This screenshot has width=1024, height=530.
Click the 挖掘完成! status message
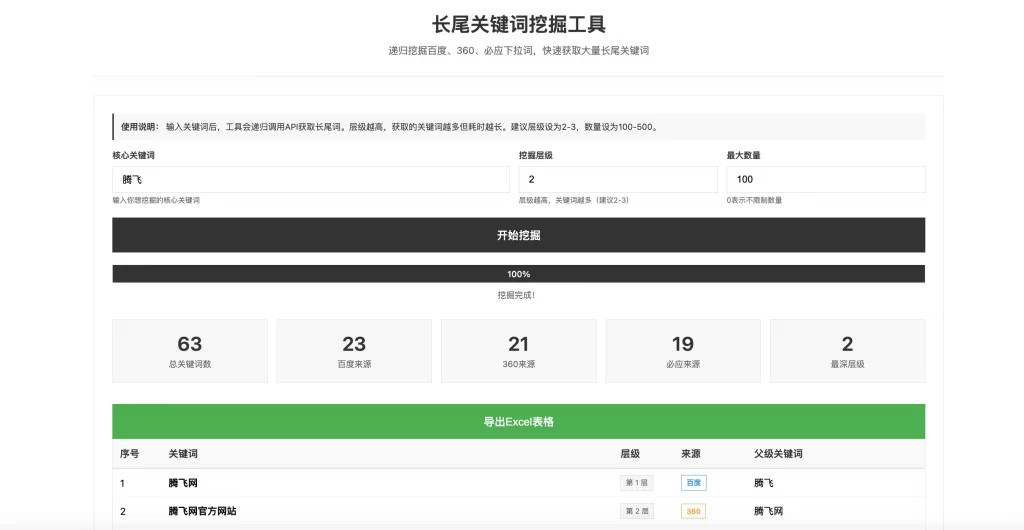point(516,295)
